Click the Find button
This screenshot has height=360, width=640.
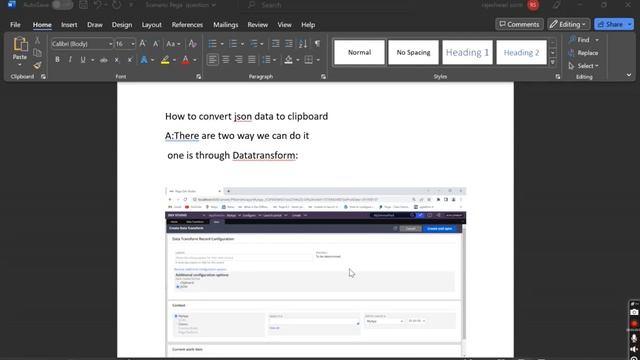tap(580, 40)
